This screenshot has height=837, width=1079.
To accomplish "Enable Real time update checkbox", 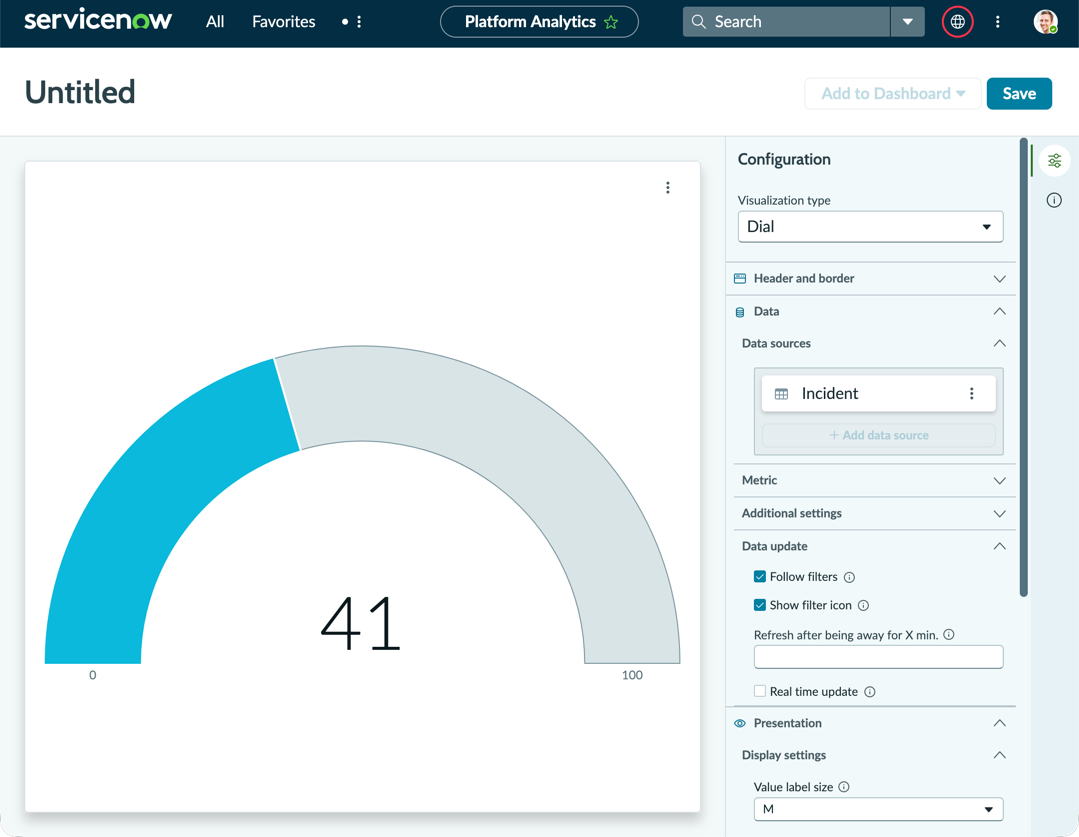I will [x=760, y=691].
